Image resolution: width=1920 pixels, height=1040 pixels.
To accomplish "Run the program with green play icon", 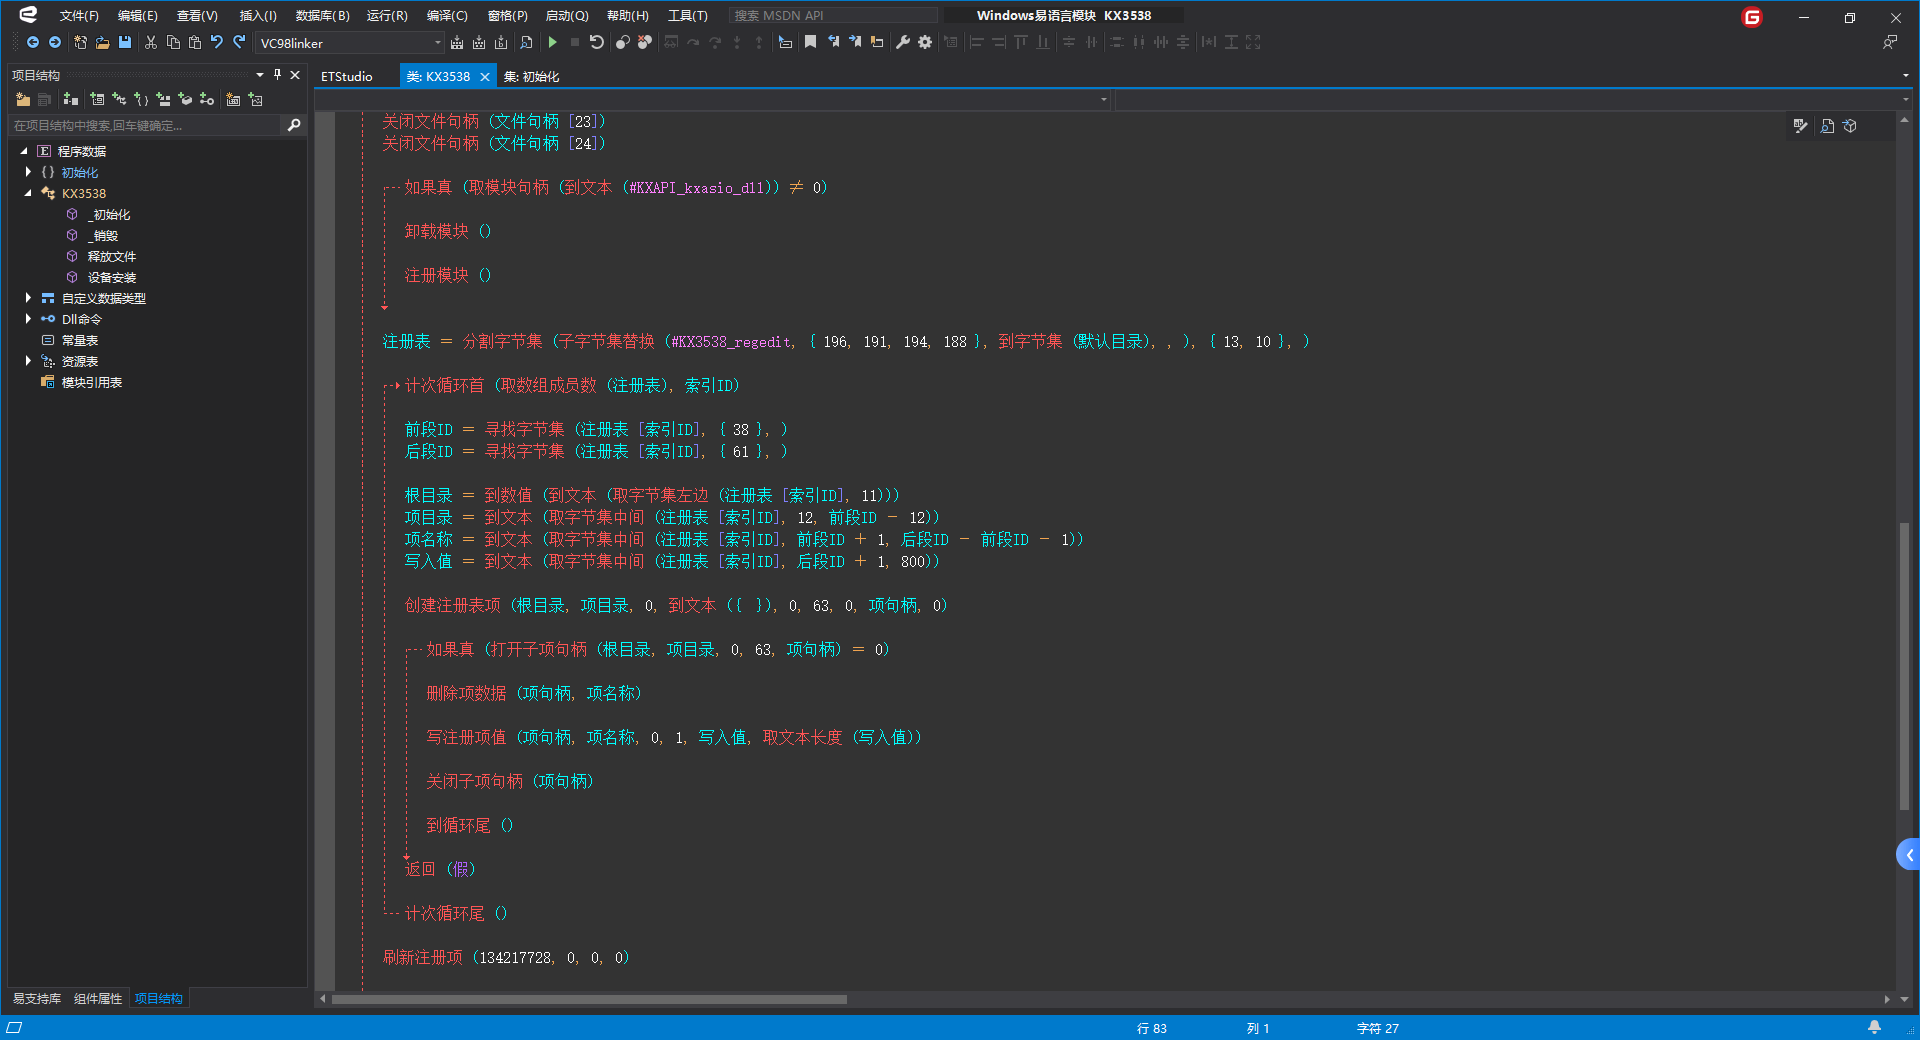I will (x=552, y=42).
